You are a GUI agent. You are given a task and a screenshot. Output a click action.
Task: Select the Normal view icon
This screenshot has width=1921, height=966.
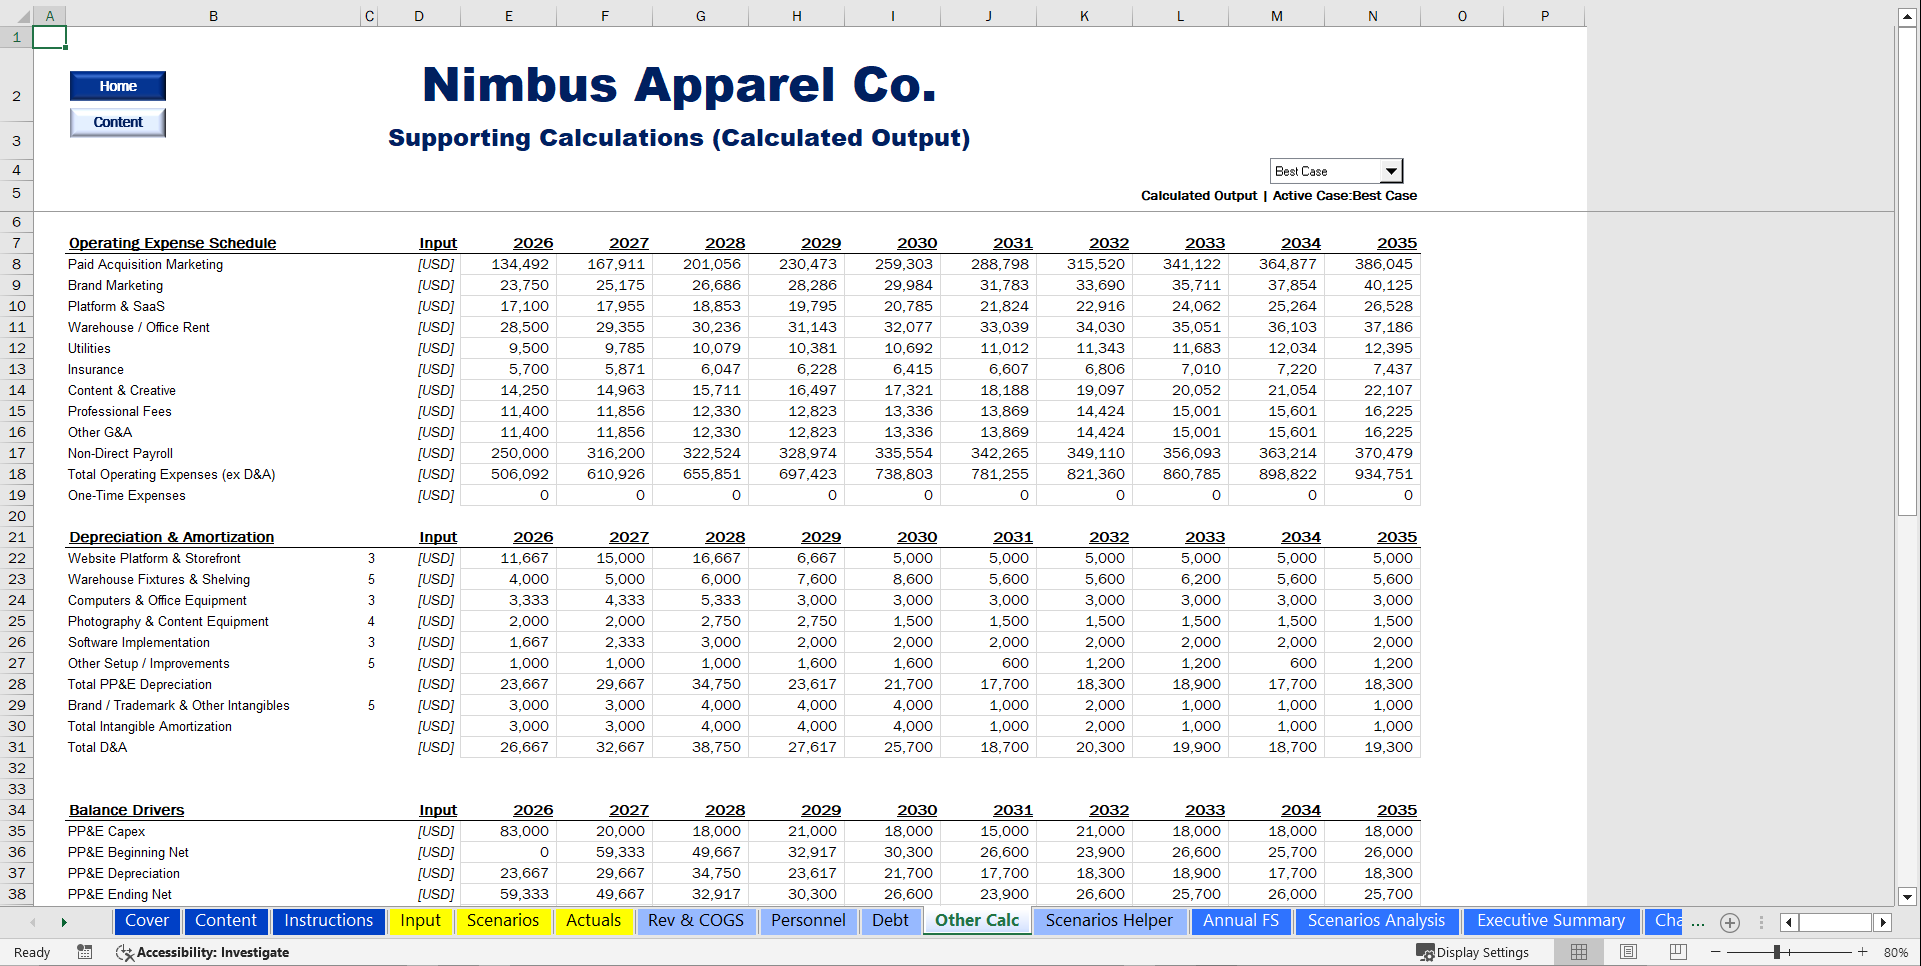click(1580, 952)
